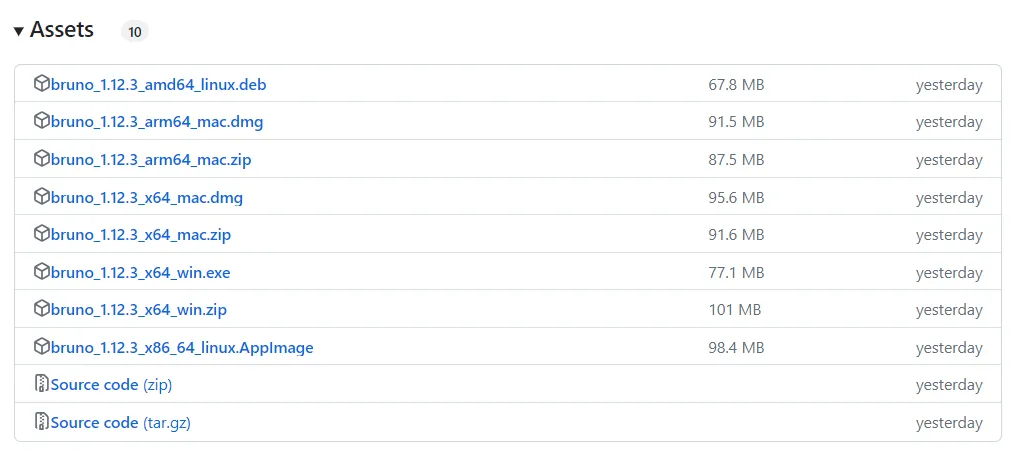Download bruno_1.12.3_amd64_linux.deb
Screen dimensions: 1020x460
159,85
